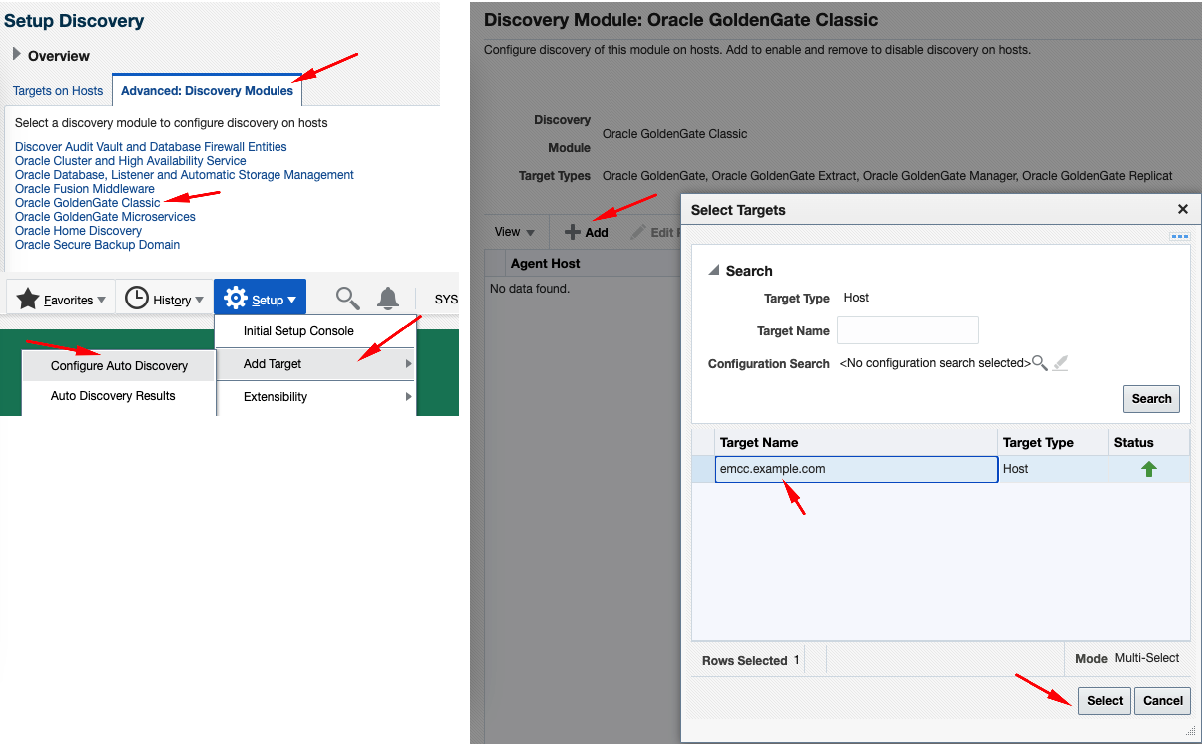Collapse the Search section triangle
The height and width of the screenshot is (745, 1203).
coord(714,270)
